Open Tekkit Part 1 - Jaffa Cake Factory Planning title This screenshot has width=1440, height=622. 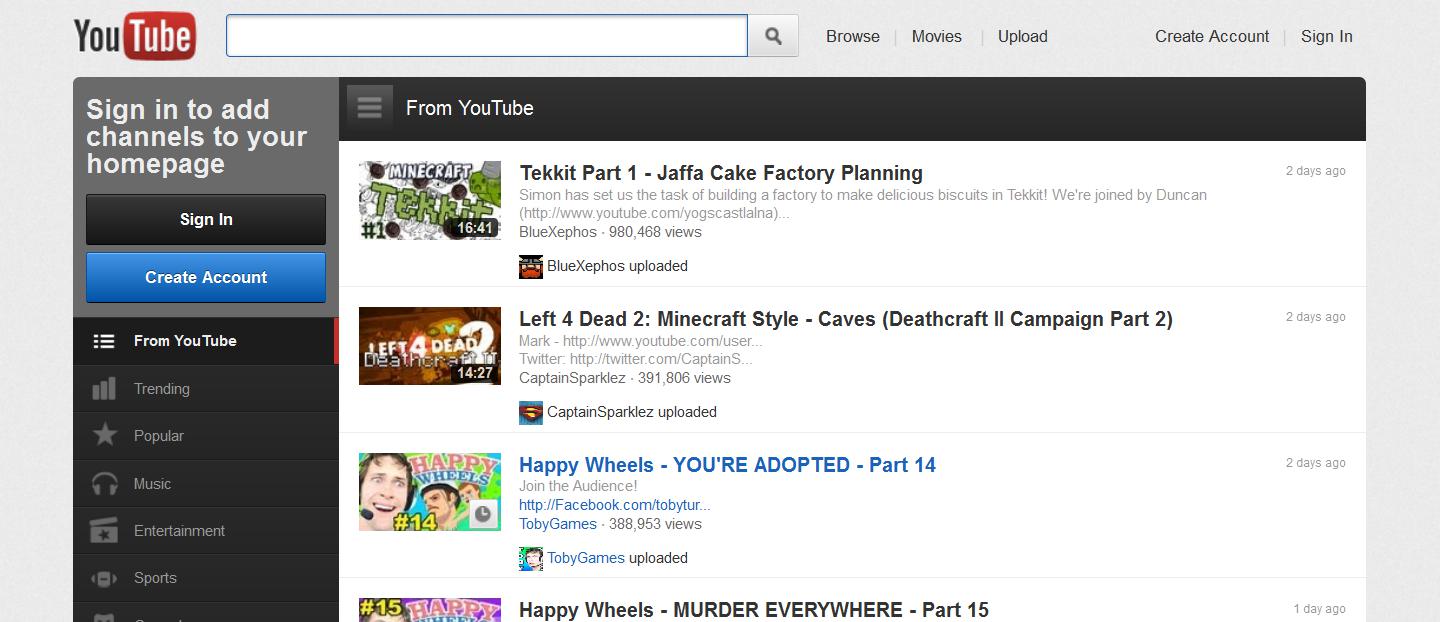721,173
